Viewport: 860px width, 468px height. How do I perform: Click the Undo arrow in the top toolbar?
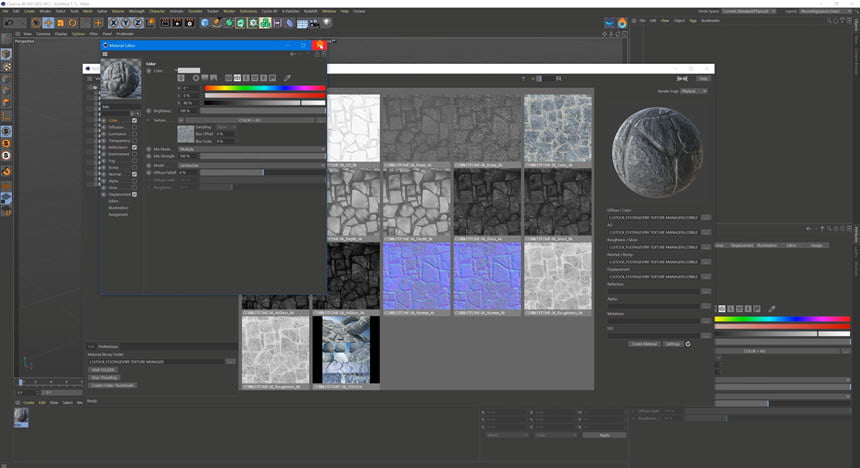9,23
